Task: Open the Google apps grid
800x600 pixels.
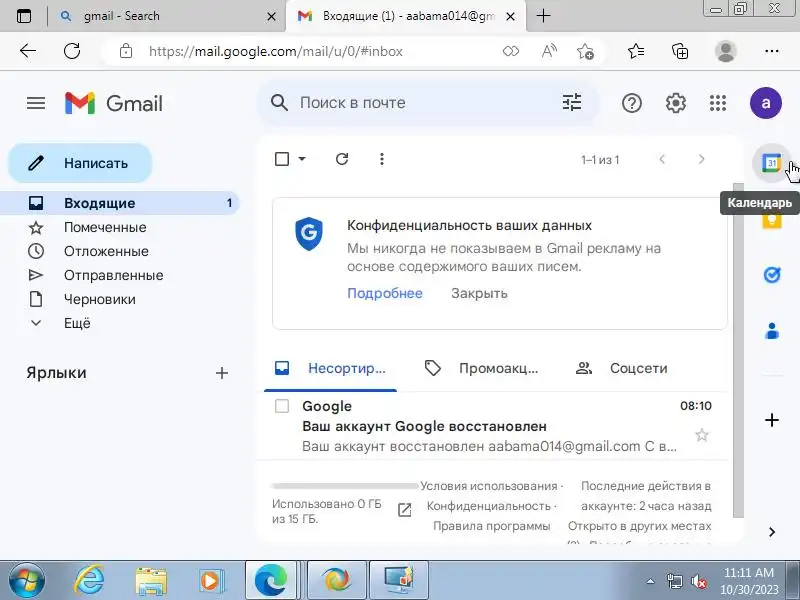Action: tap(718, 103)
